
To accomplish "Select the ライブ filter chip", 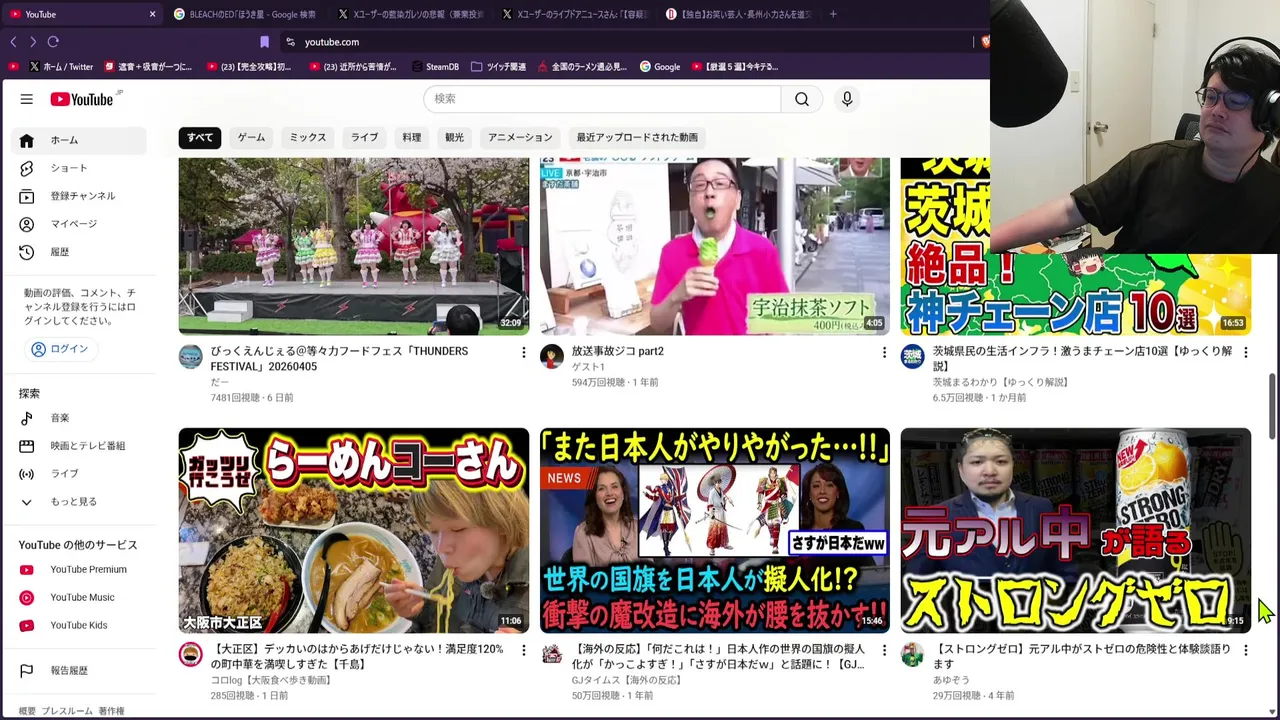I will coord(364,137).
